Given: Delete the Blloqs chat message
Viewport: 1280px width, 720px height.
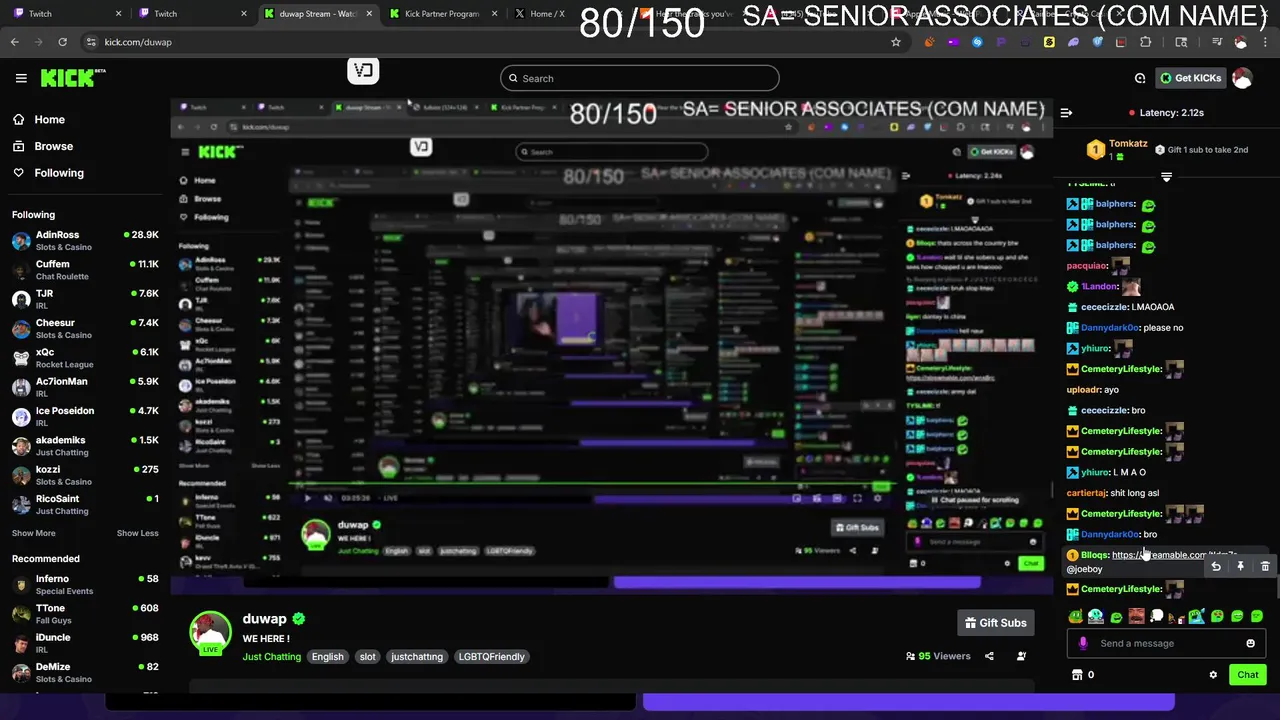Looking at the screenshot, I should pos(1265,566).
